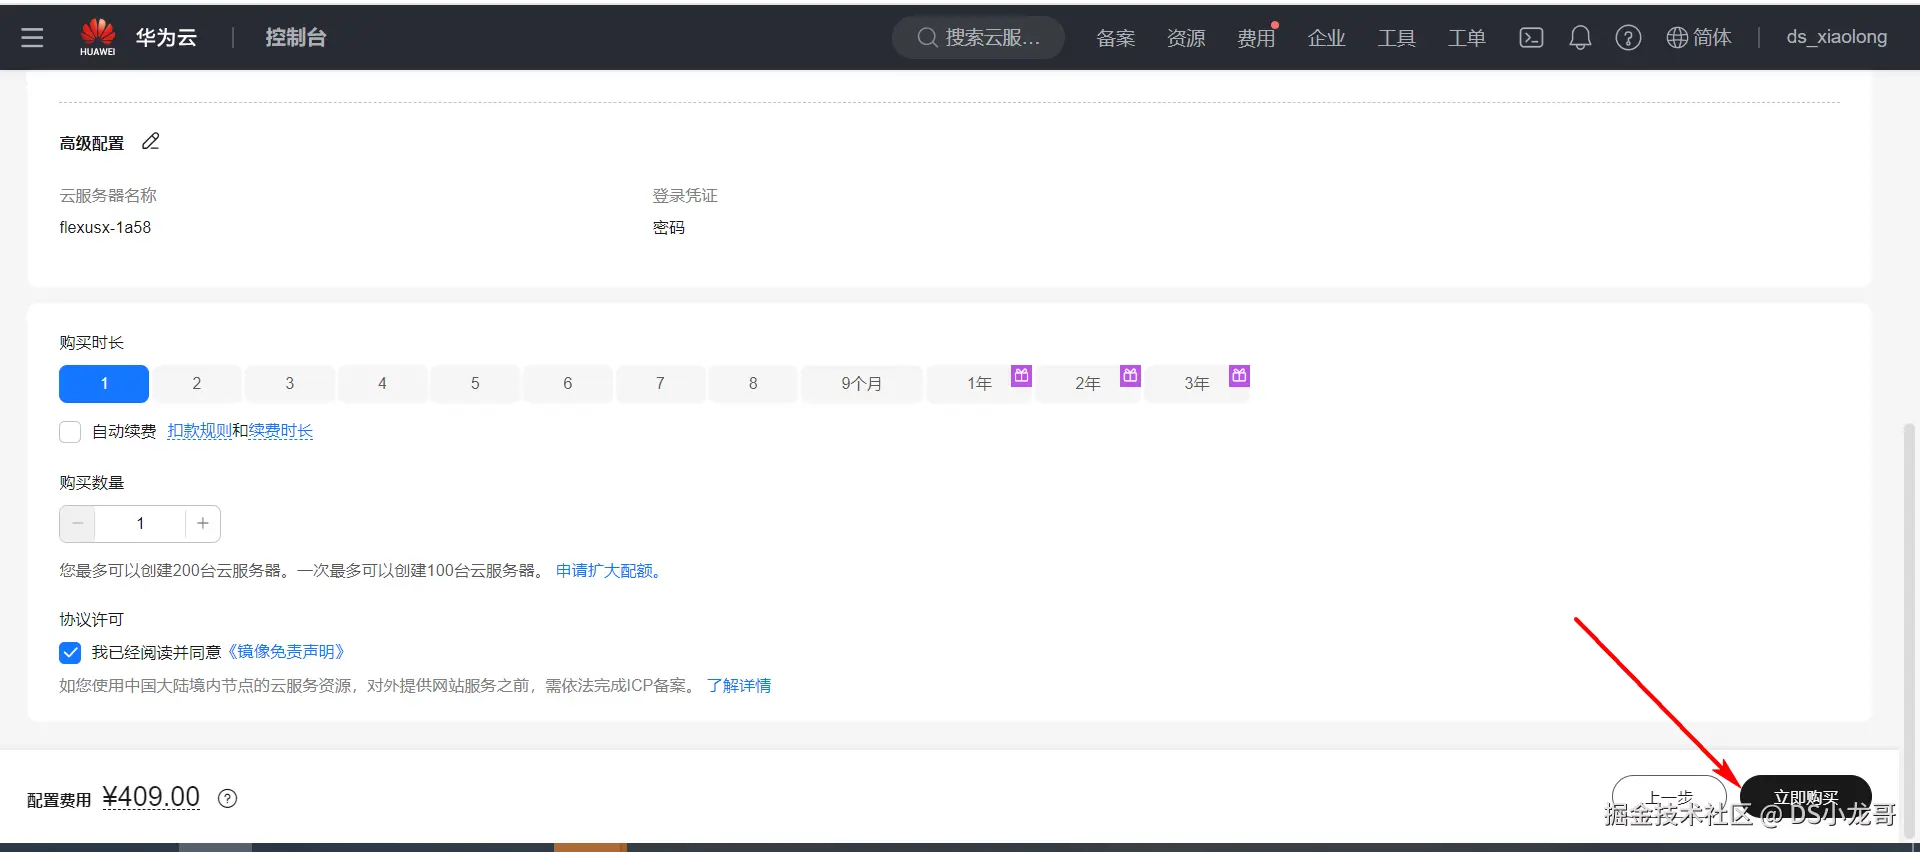Image resolution: width=1920 pixels, height=852 pixels.
Task: Open the notifications bell
Action: [1580, 38]
